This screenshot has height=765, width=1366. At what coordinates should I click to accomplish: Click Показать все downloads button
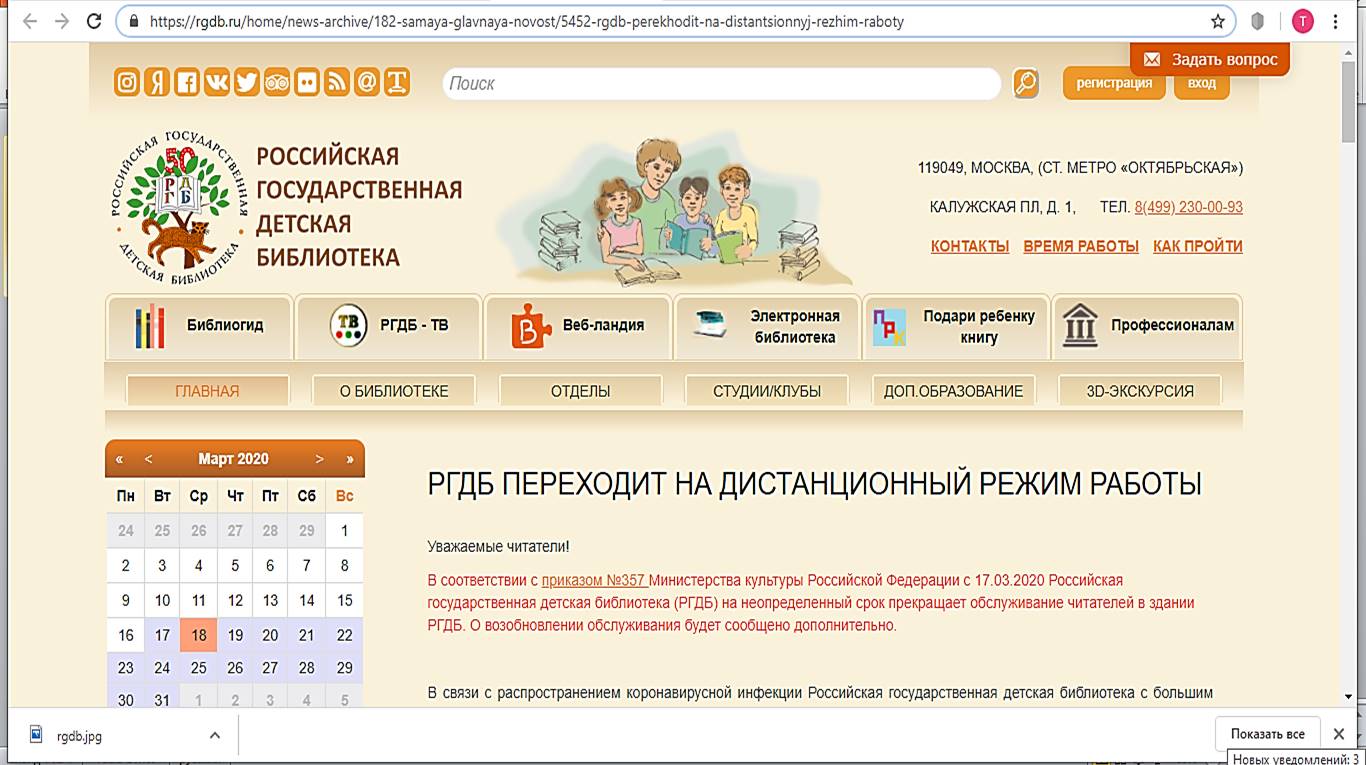[x=1268, y=734]
